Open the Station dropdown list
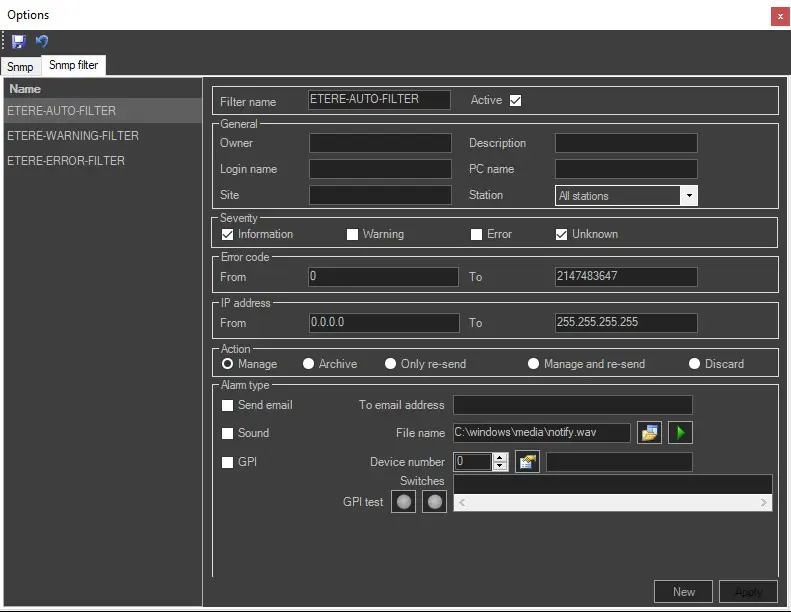 [688, 196]
